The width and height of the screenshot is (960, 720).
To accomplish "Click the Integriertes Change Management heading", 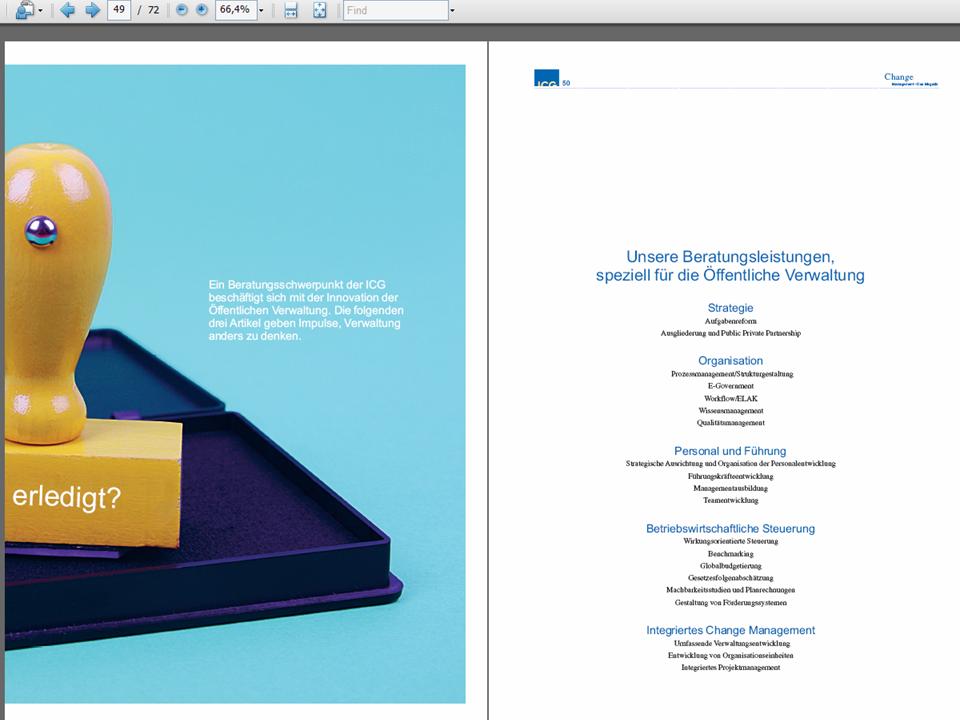I will 730,630.
